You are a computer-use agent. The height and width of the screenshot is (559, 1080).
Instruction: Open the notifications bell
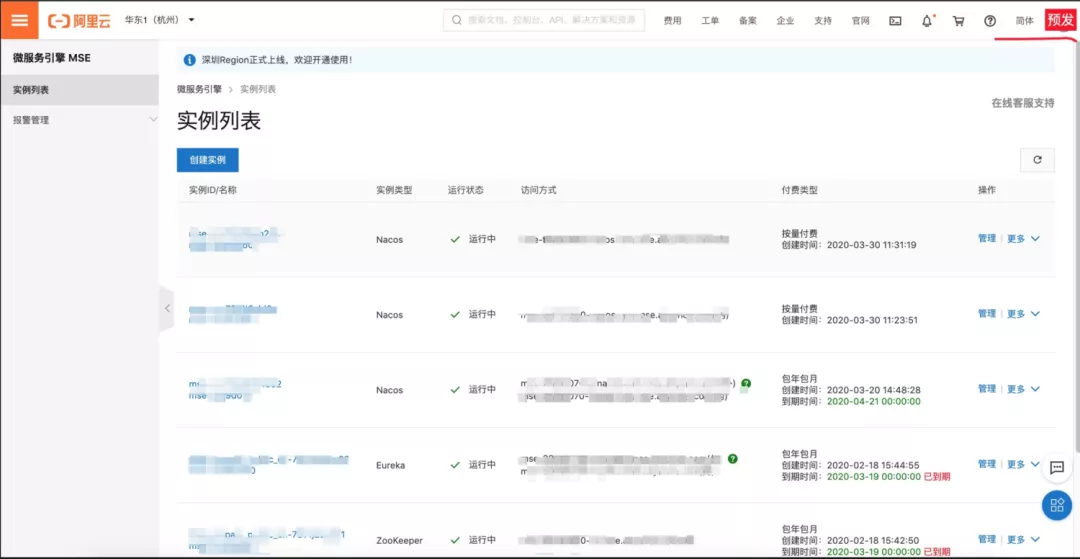tap(927, 21)
